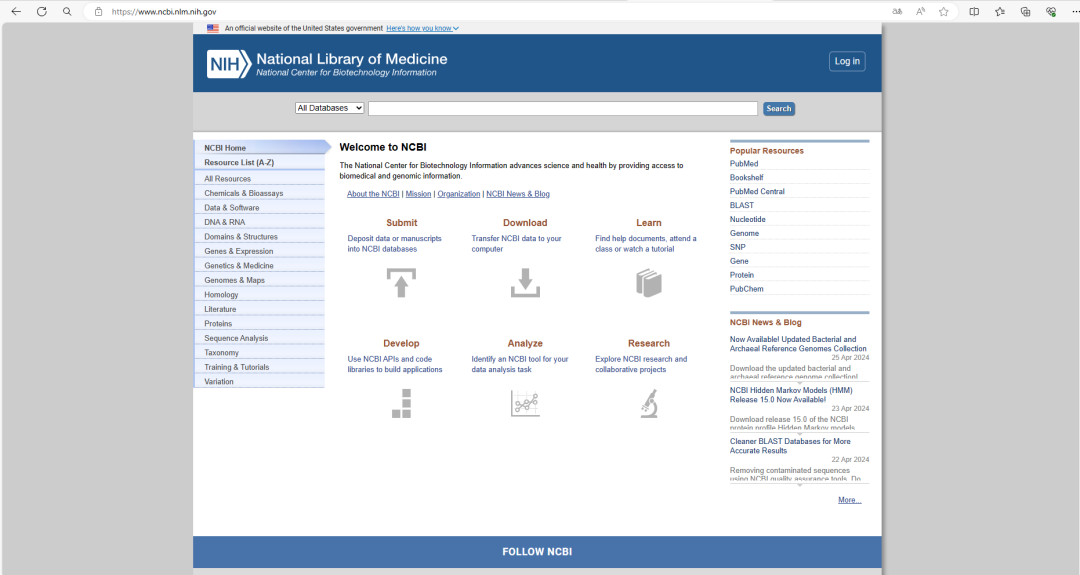Open Genome in Popular Resources
Viewport: 1080px width, 575px height.
[x=744, y=233]
